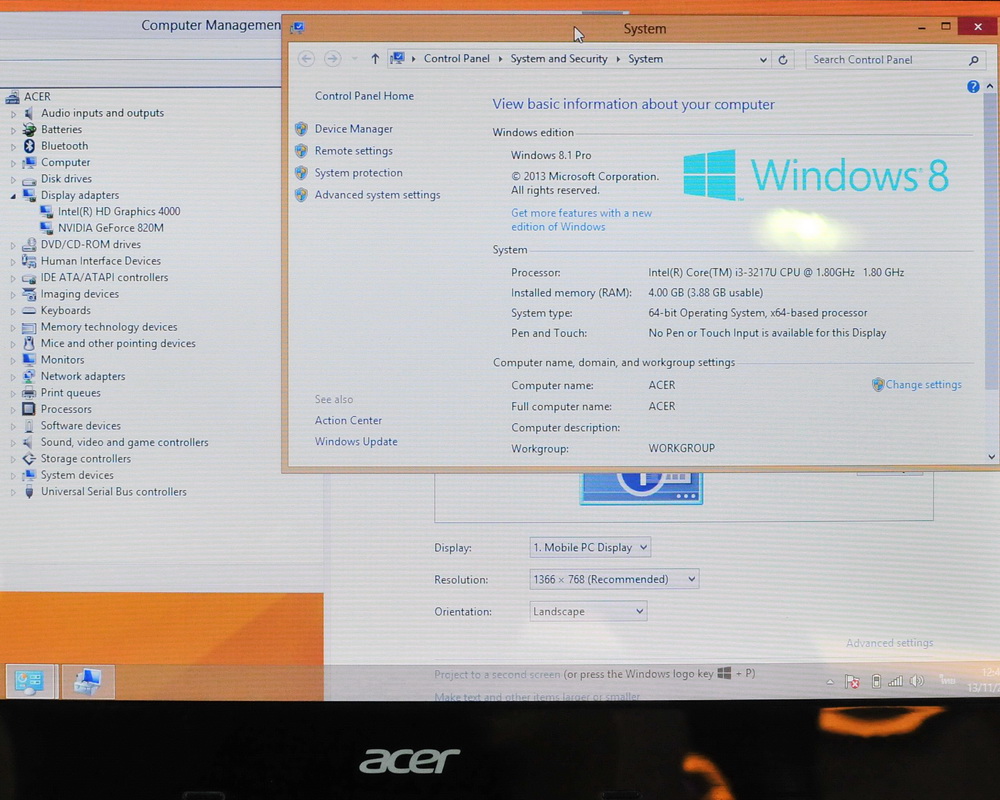Click the Network adapters icon
This screenshot has height=800, width=1000.
[29, 376]
